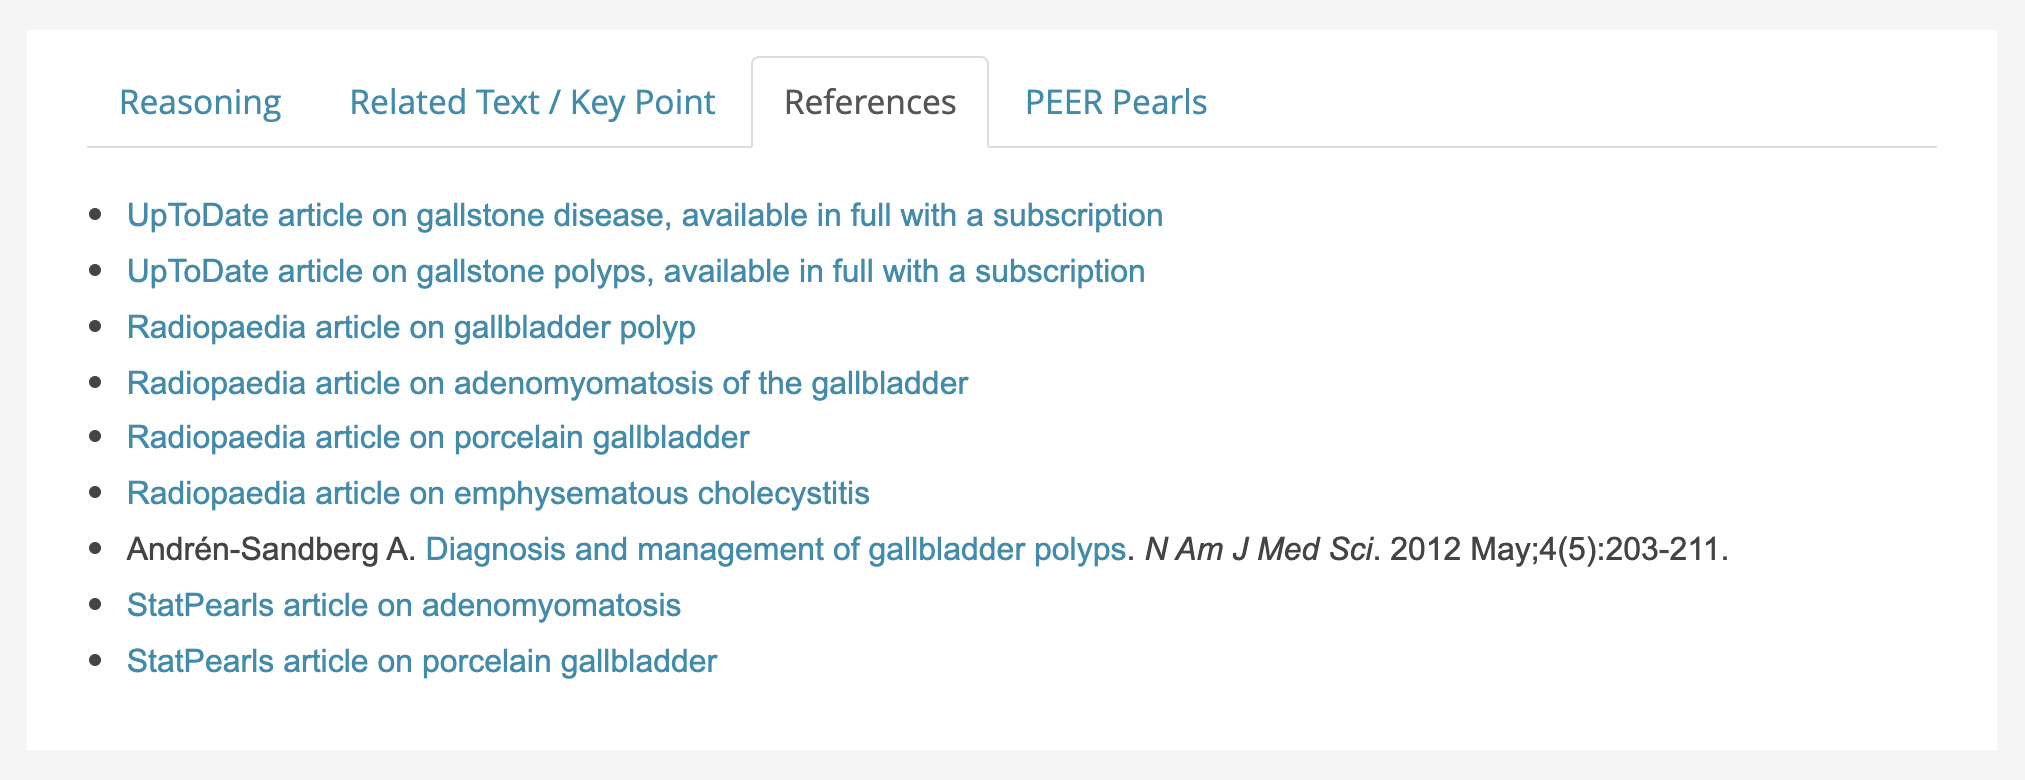The image size is (2025, 780).
Task: Click the bullet before the gallstone disease reference
Action: coord(96,215)
